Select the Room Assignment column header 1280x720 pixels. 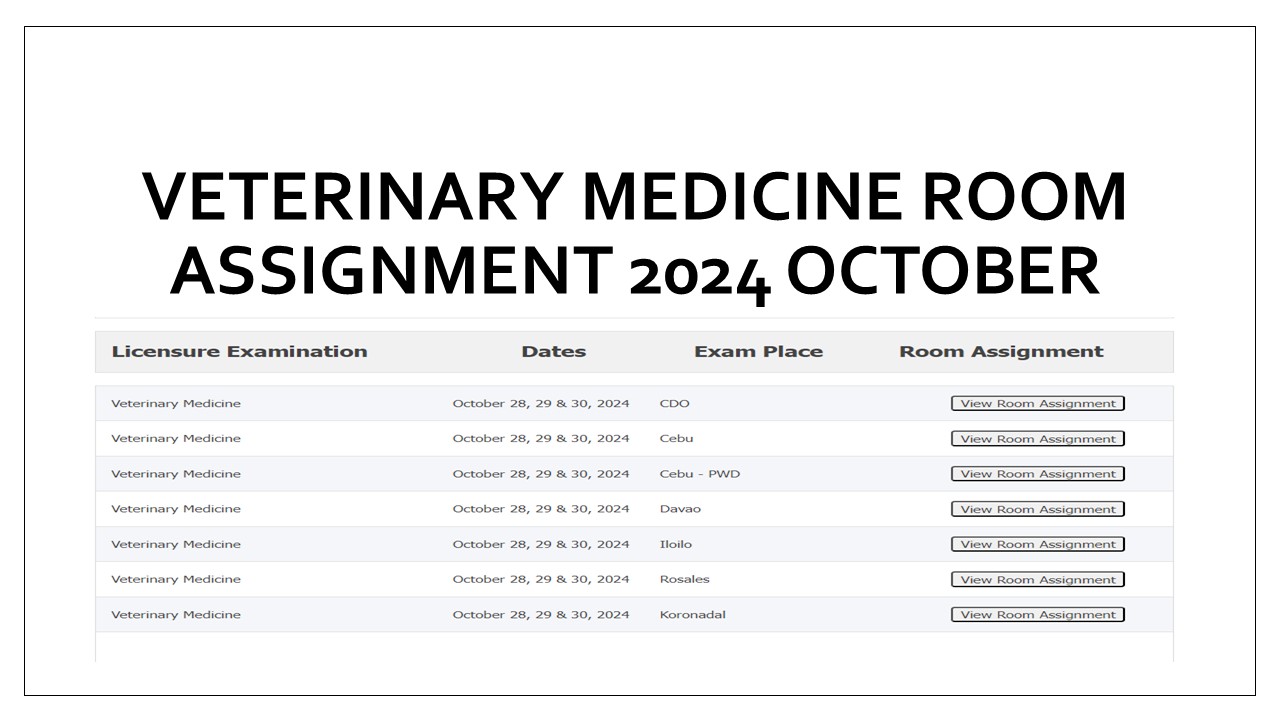tap(1001, 351)
